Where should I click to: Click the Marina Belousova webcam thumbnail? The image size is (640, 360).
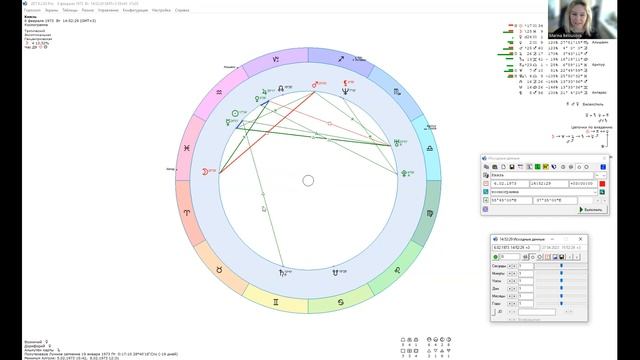pyautogui.click(x=582, y=19)
